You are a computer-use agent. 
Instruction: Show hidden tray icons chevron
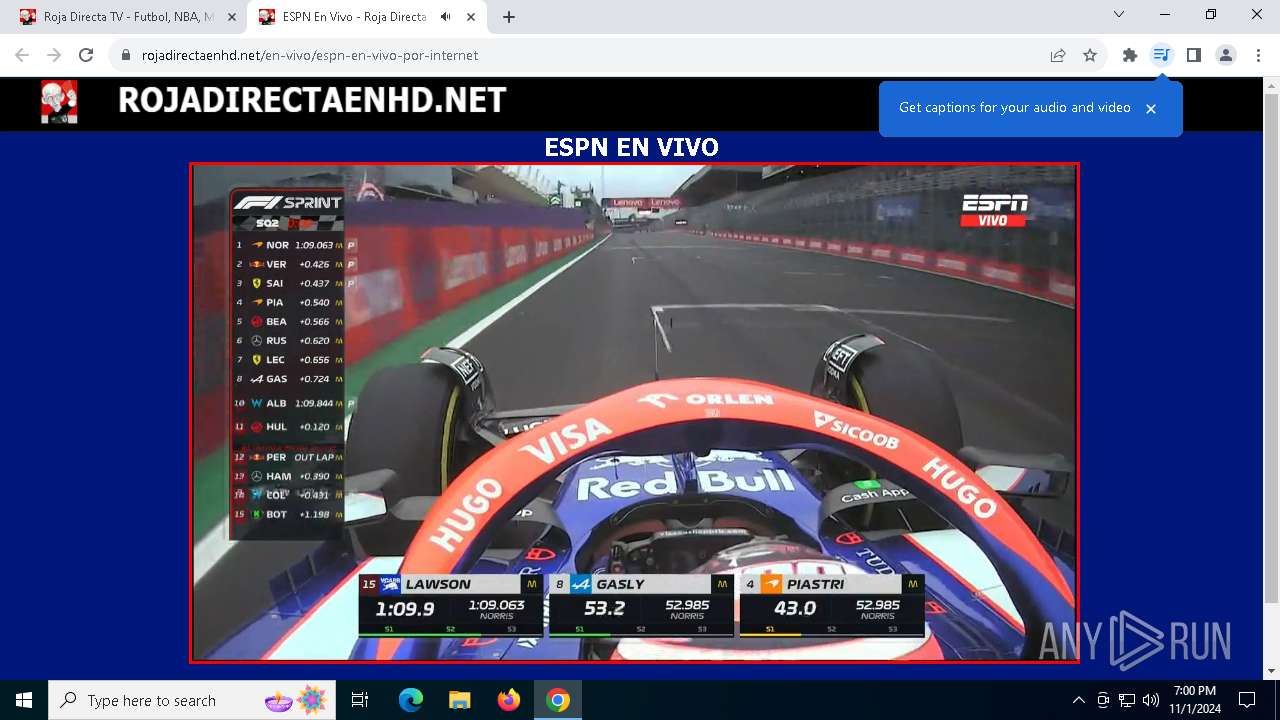point(1078,700)
